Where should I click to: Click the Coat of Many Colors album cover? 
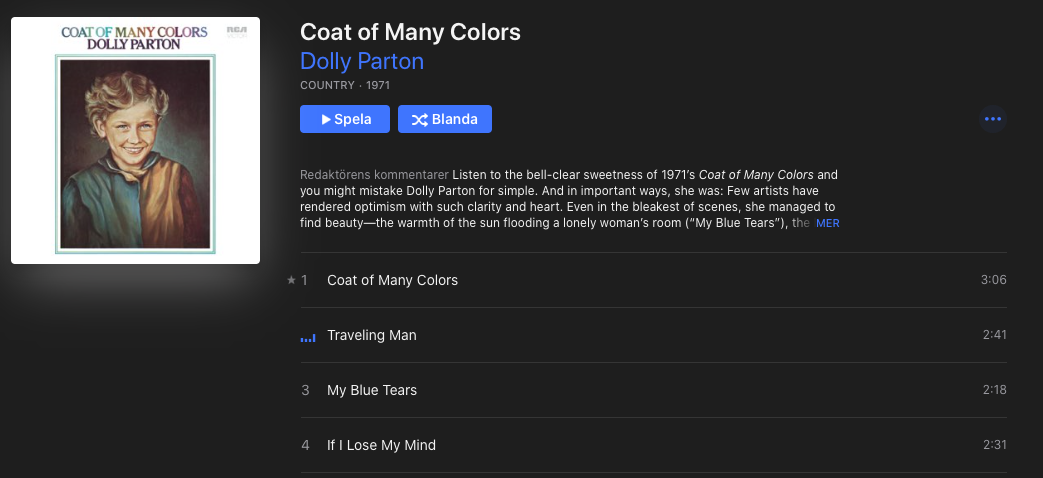click(136, 140)
